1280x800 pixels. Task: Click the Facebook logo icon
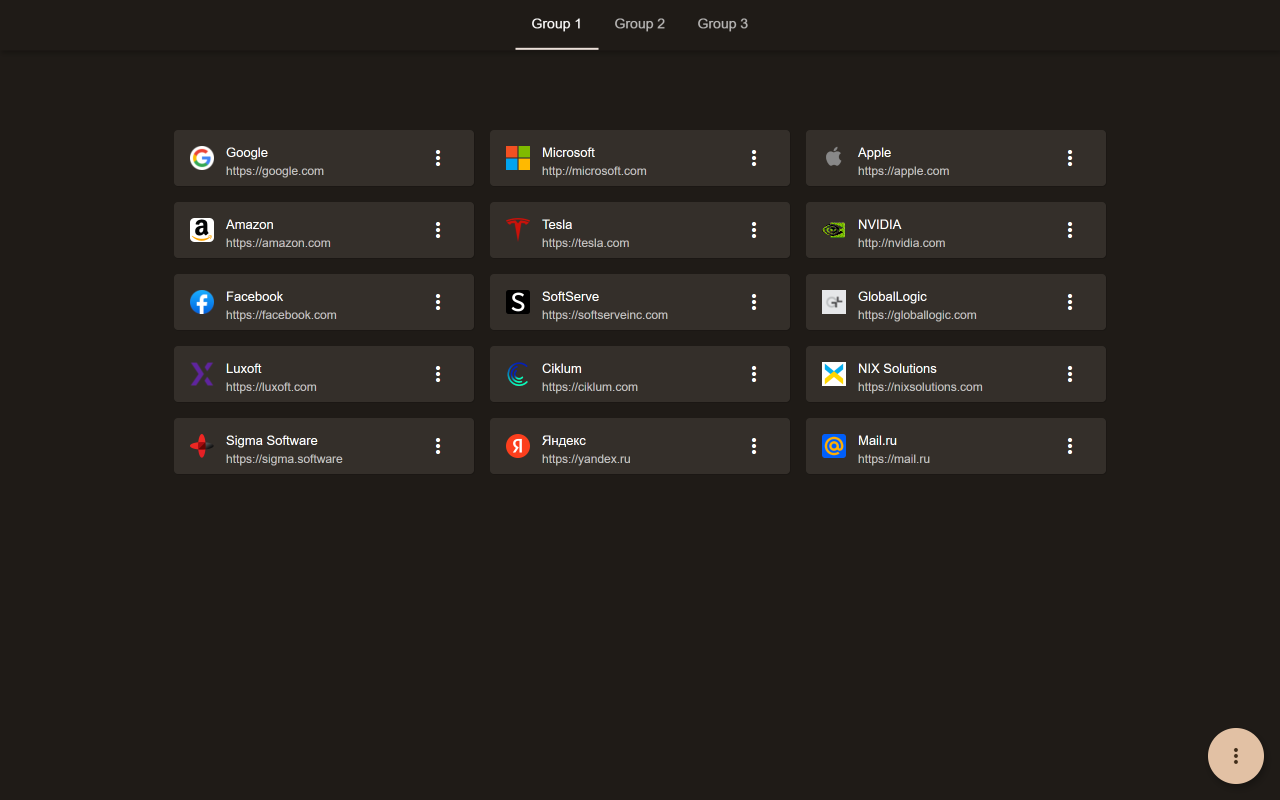(x=202, y=302)
